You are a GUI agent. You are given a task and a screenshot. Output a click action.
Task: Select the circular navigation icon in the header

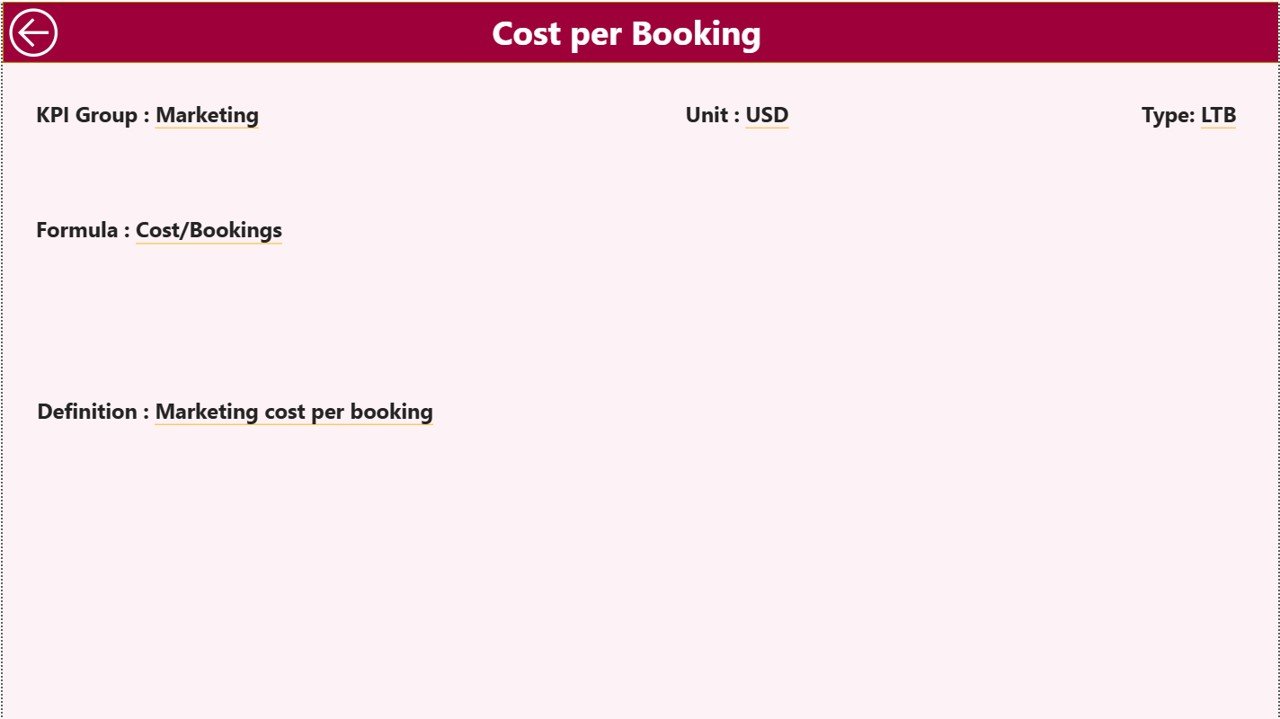(x=34, y=33)
